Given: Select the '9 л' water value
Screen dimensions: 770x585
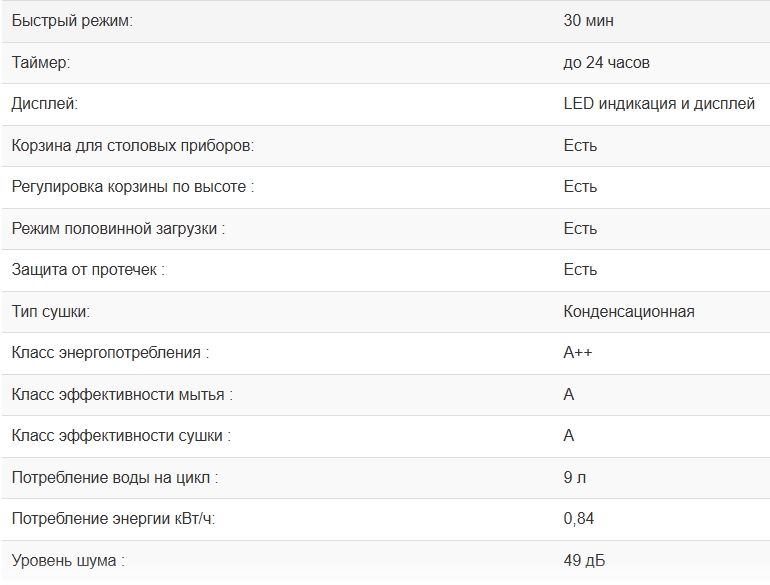Looking at the screenshot, I should 574,478.
